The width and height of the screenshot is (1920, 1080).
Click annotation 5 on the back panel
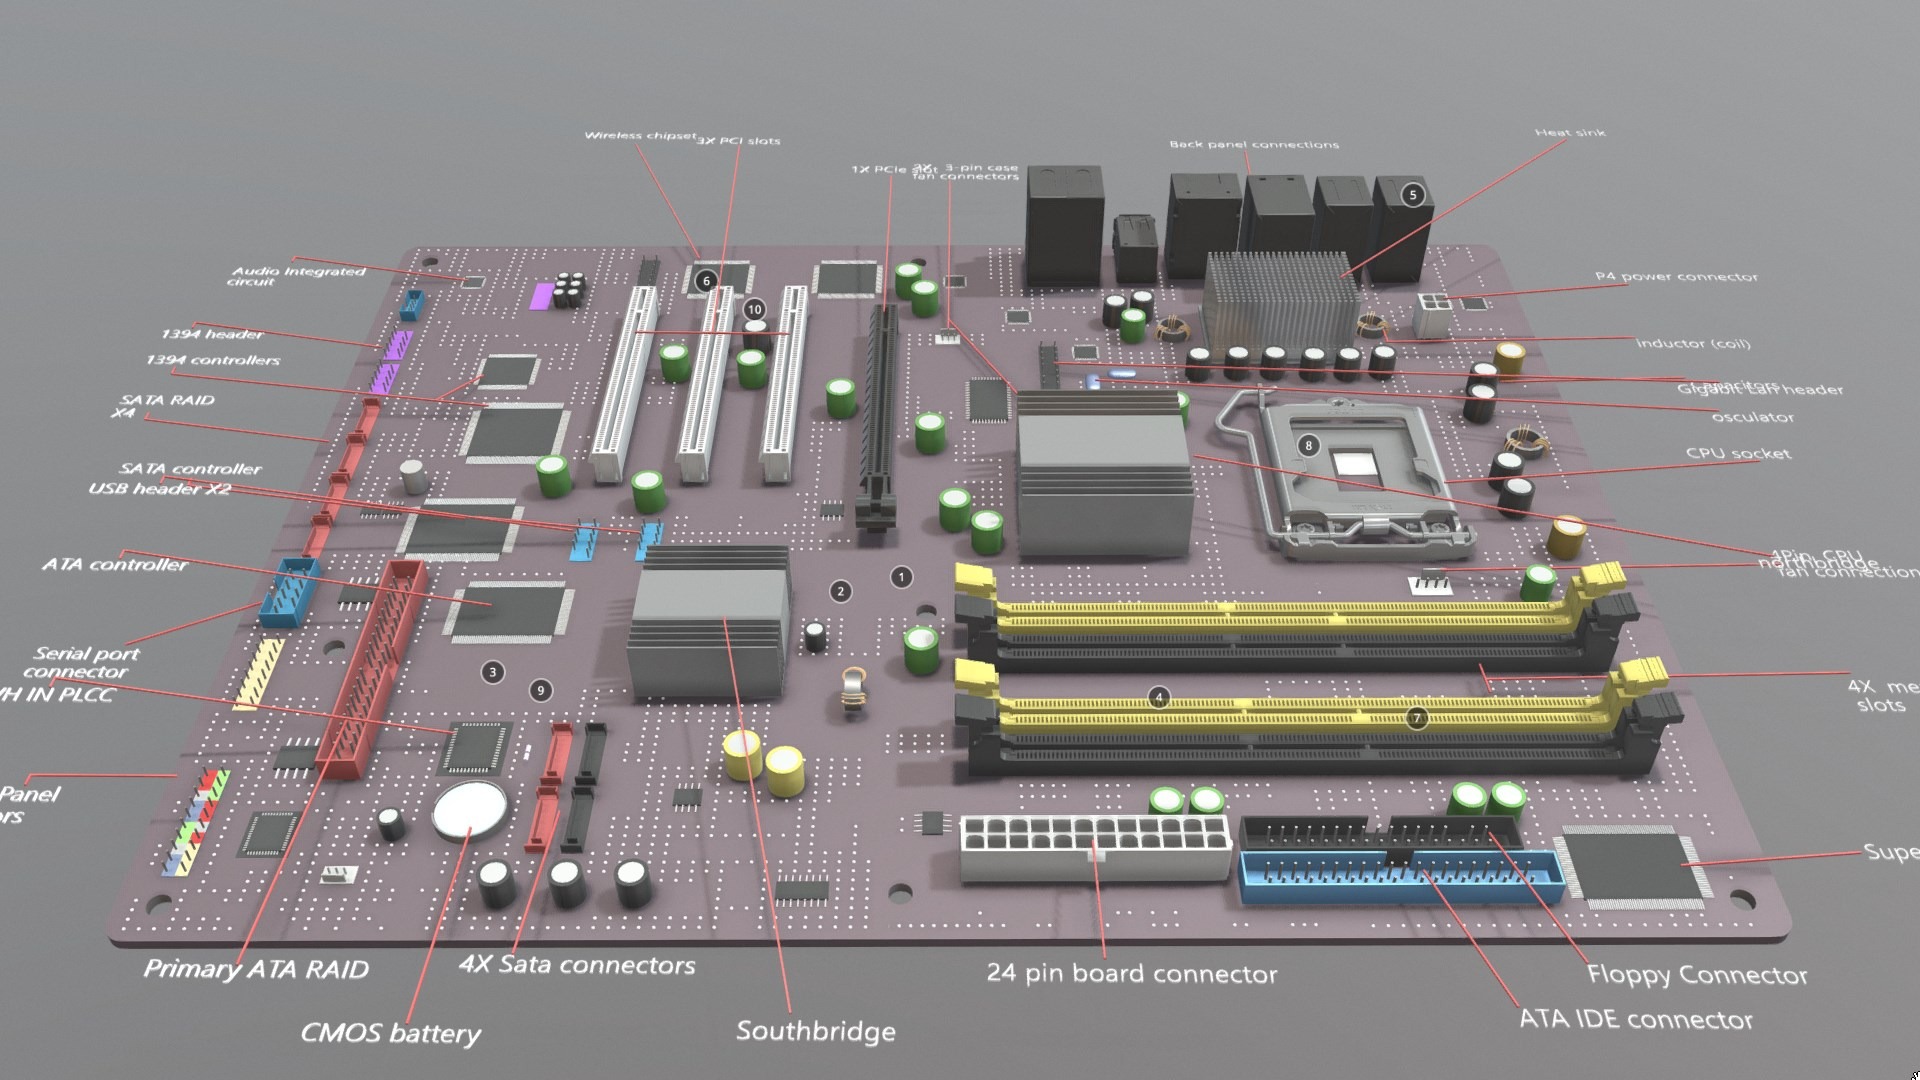pos(1413,194)
